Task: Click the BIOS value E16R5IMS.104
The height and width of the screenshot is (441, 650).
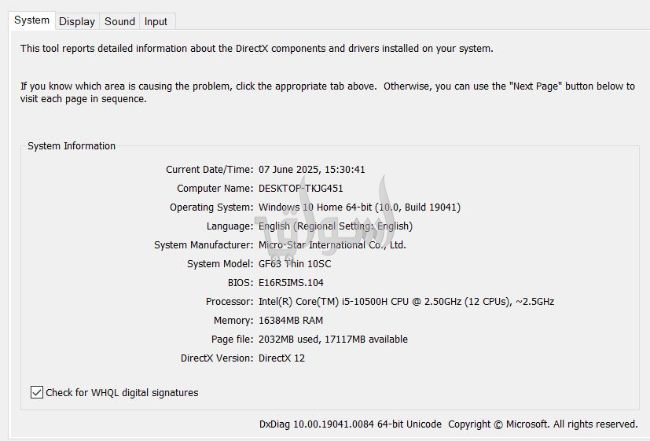Action: (291, 283)
